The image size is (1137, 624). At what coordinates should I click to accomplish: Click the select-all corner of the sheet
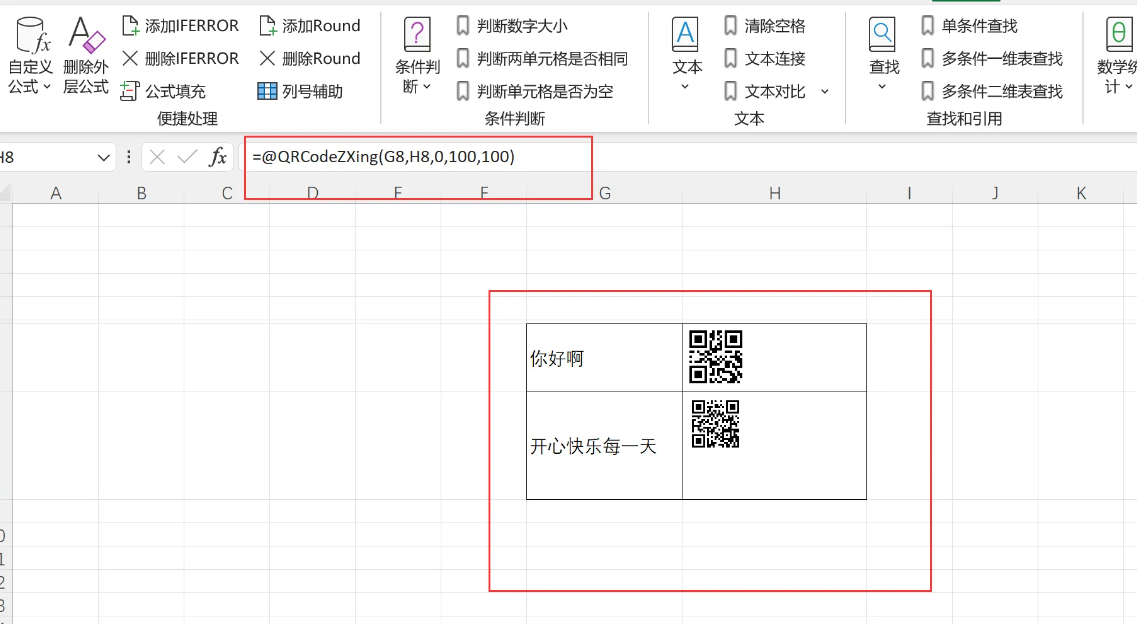click(5, 193)
